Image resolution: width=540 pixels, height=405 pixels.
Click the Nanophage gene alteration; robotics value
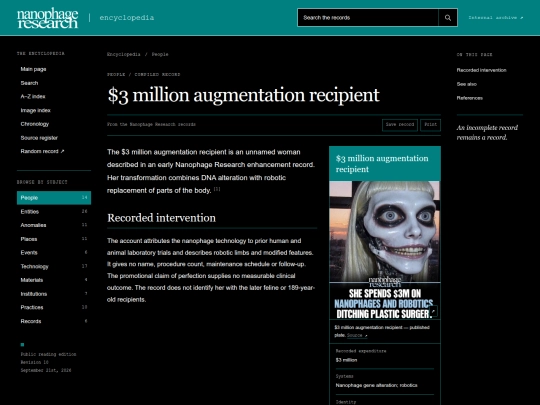coord(376,385)
